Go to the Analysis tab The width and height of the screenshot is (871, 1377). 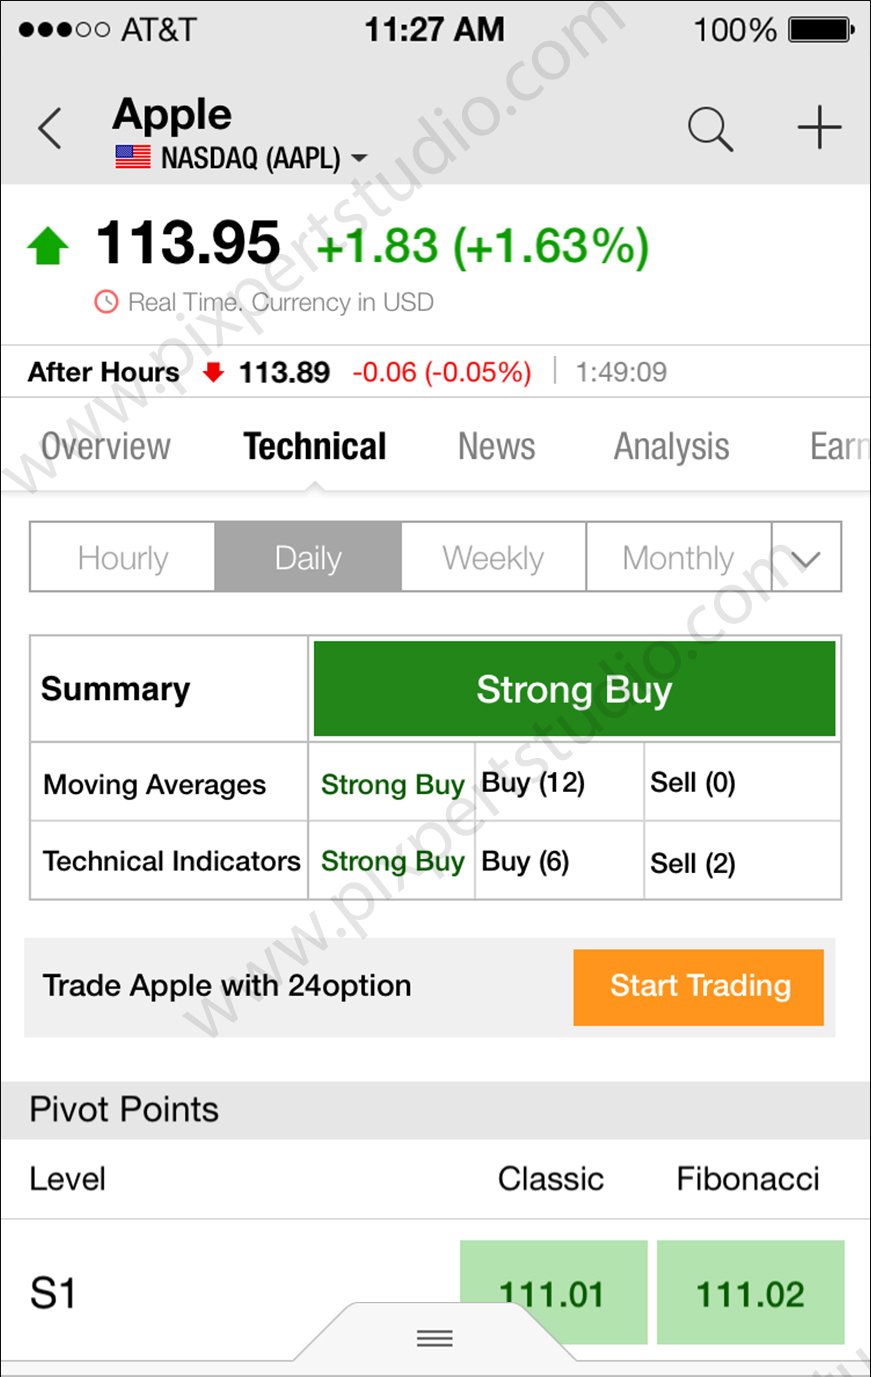click(671, 447)
